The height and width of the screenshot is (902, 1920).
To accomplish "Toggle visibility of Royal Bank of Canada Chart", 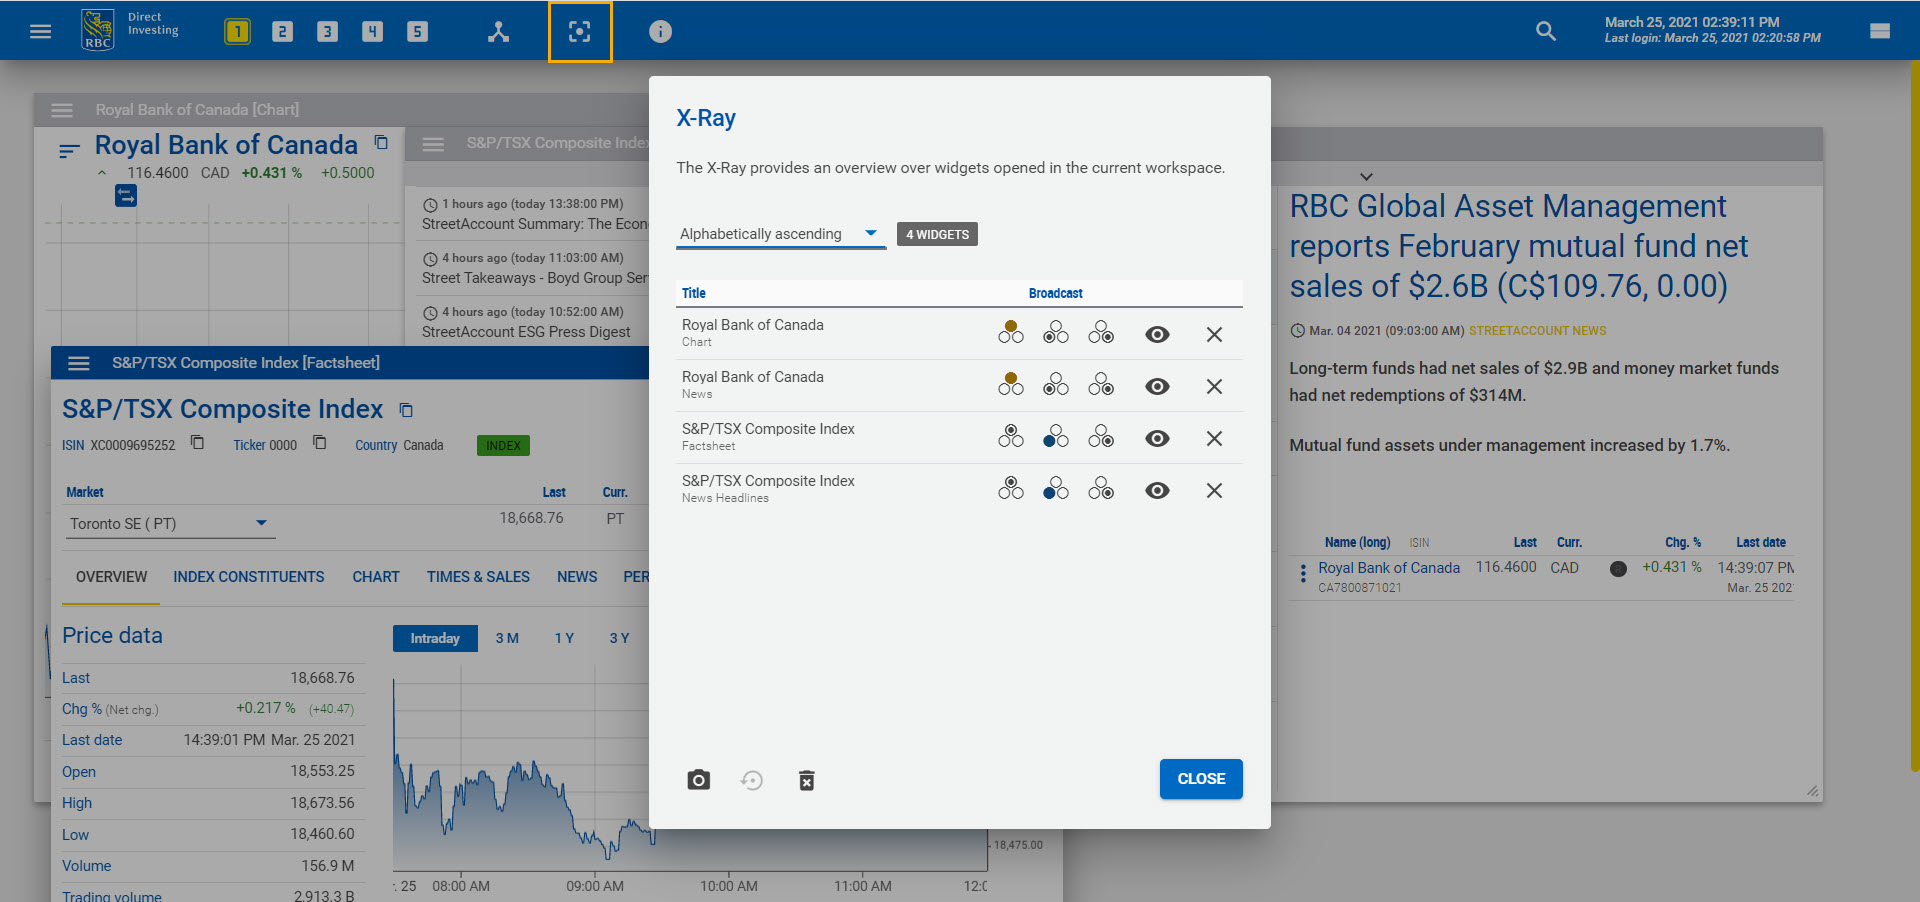I will (1157, 335).
